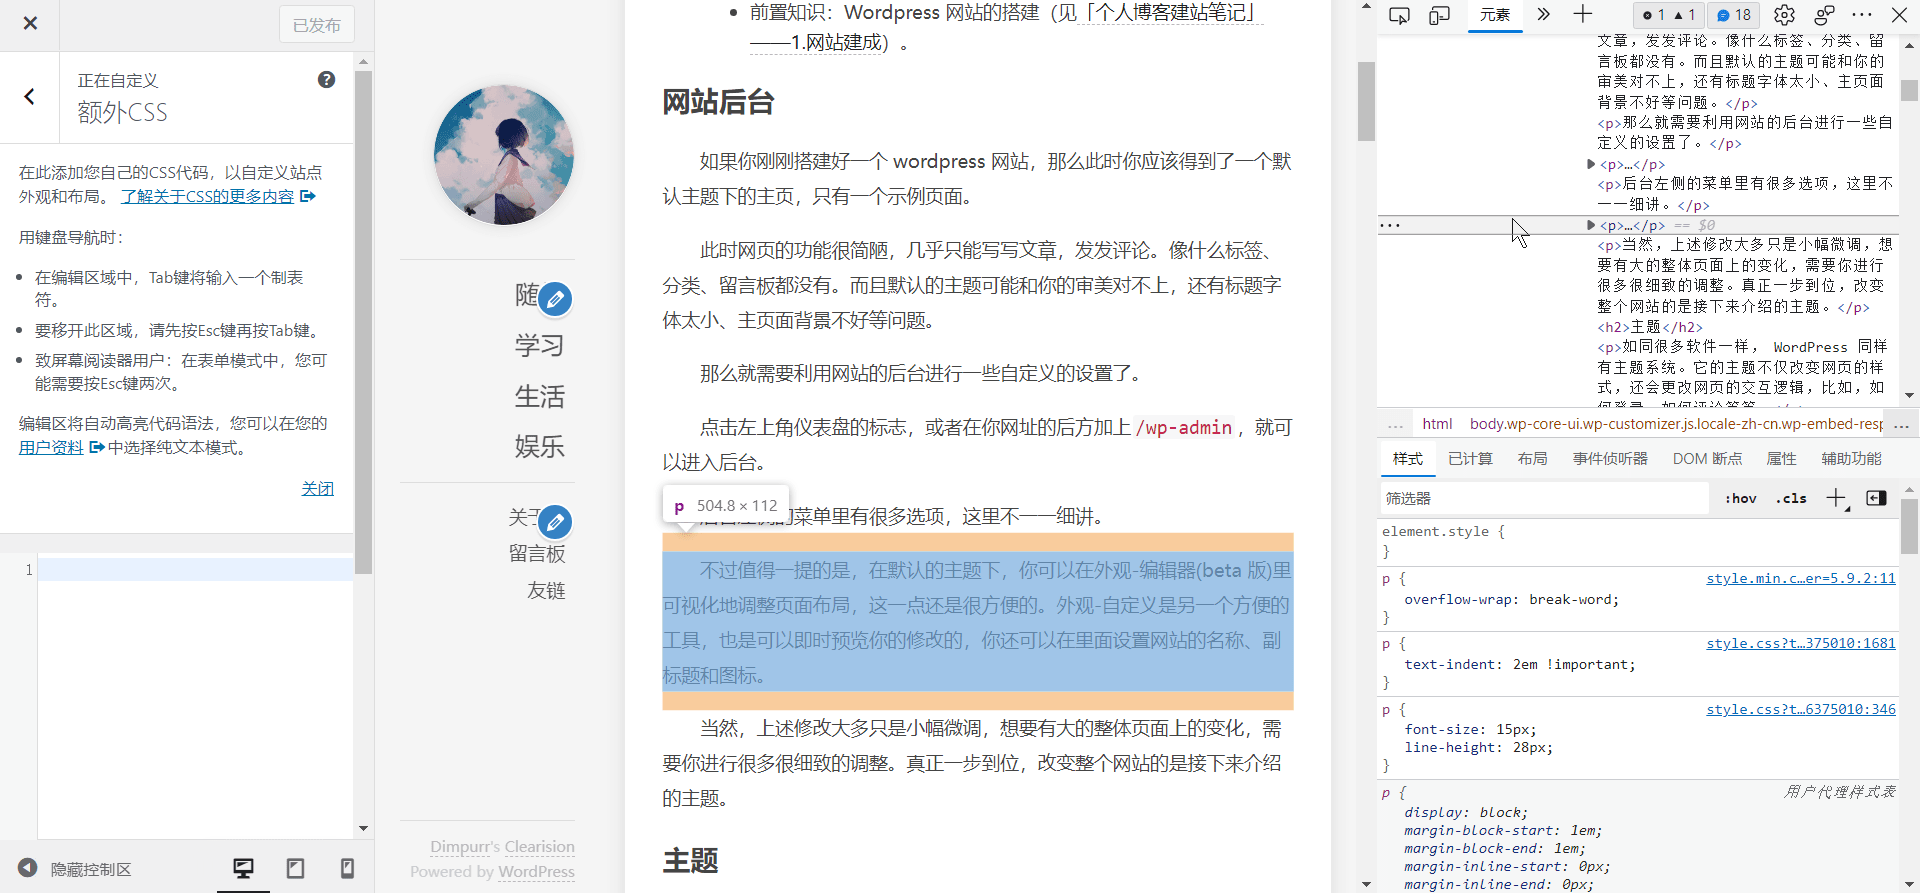Open the errors and warnings counter
Screen dimensions: 1920x893
(x=1667, y=15)
